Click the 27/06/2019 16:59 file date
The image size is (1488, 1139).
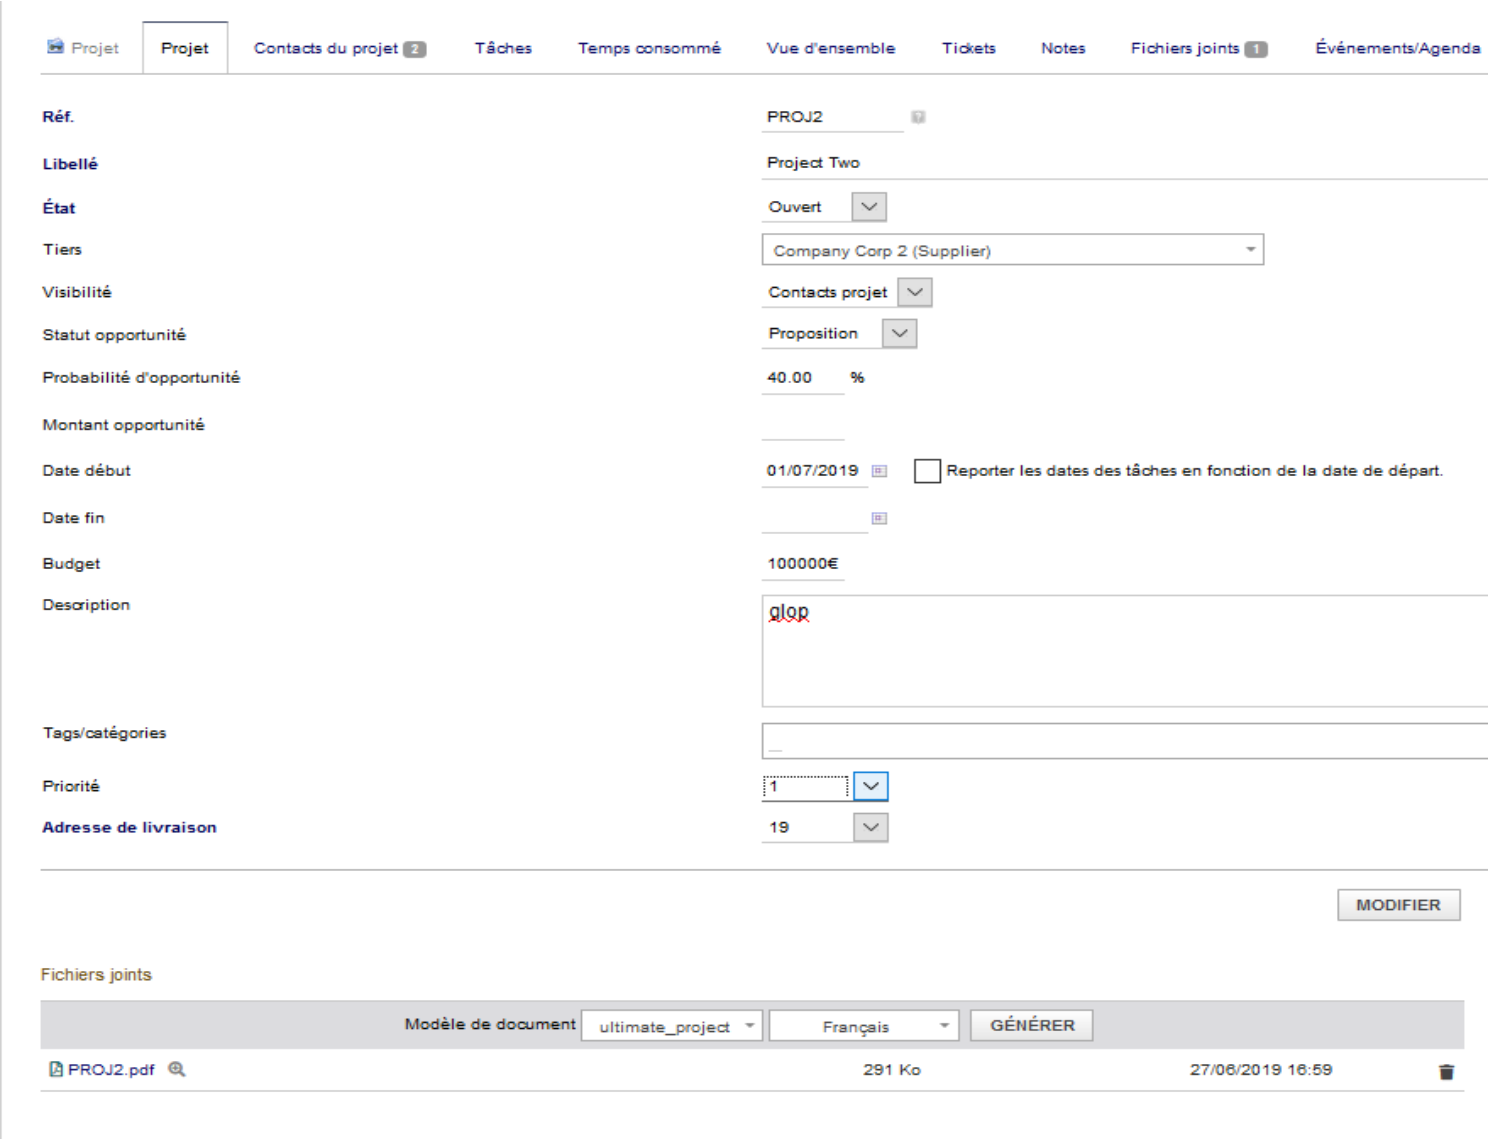click(1261, 1070)
